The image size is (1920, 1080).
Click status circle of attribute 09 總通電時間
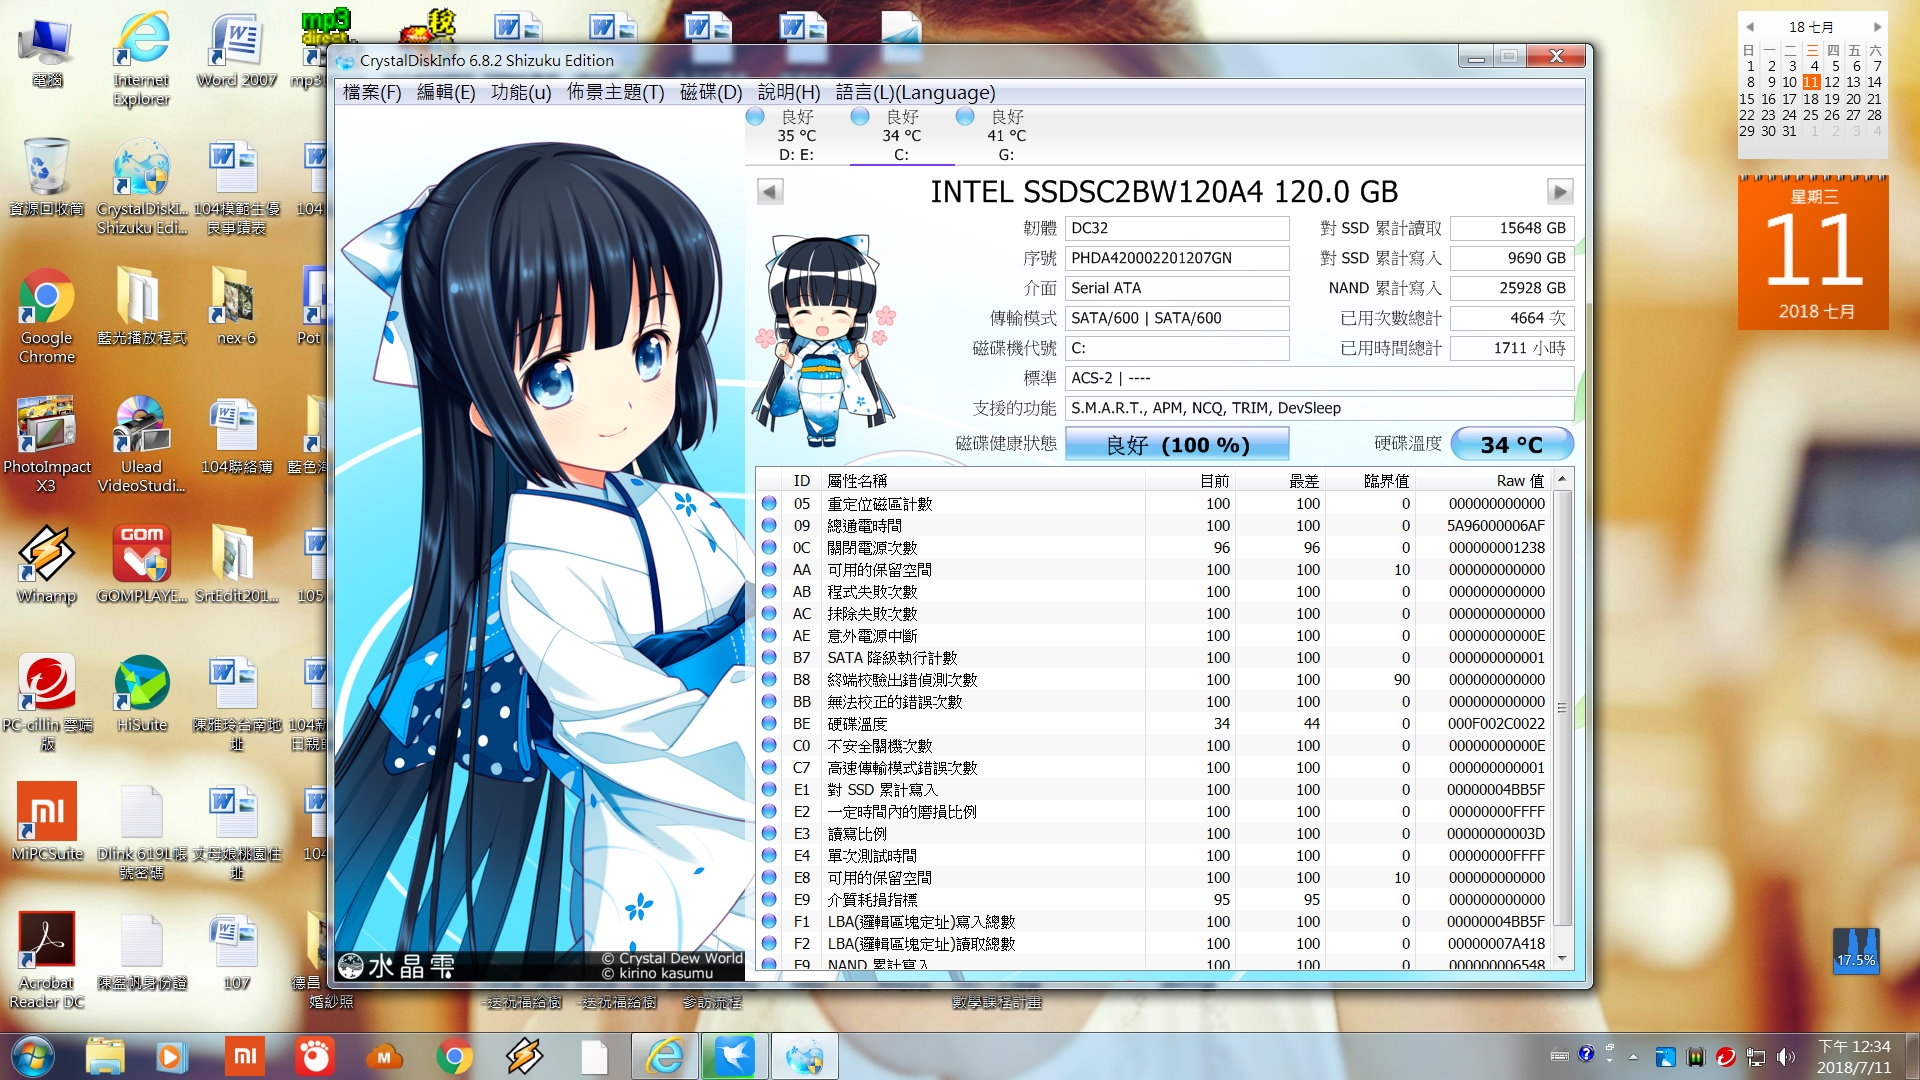click(x=769, y=525)
